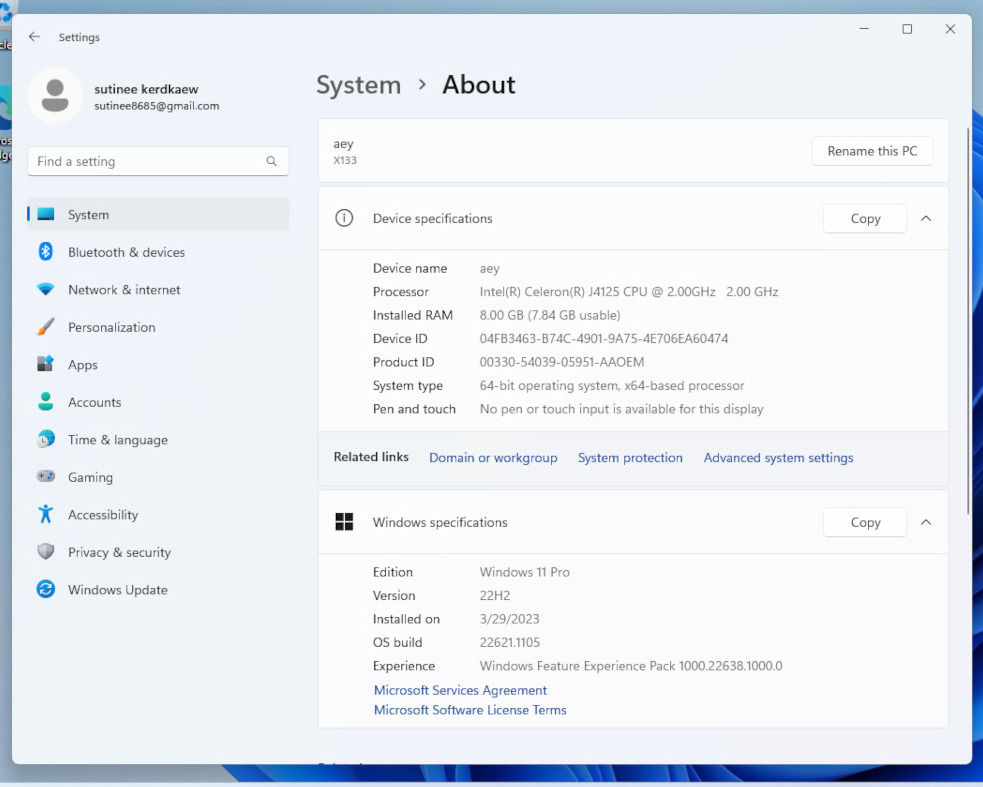Click the Version value 22H2

(495, 596)
